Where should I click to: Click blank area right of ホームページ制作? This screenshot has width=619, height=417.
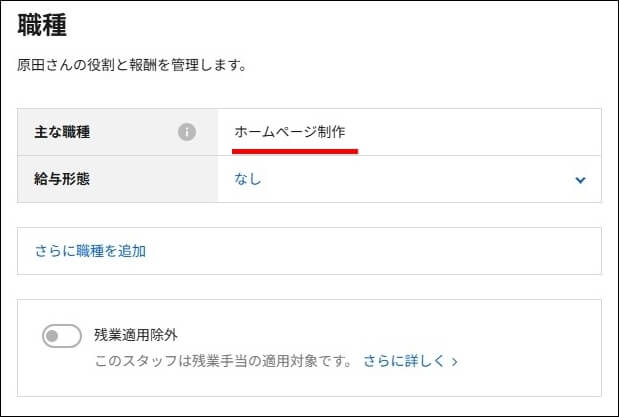click(x=474, y=132)
